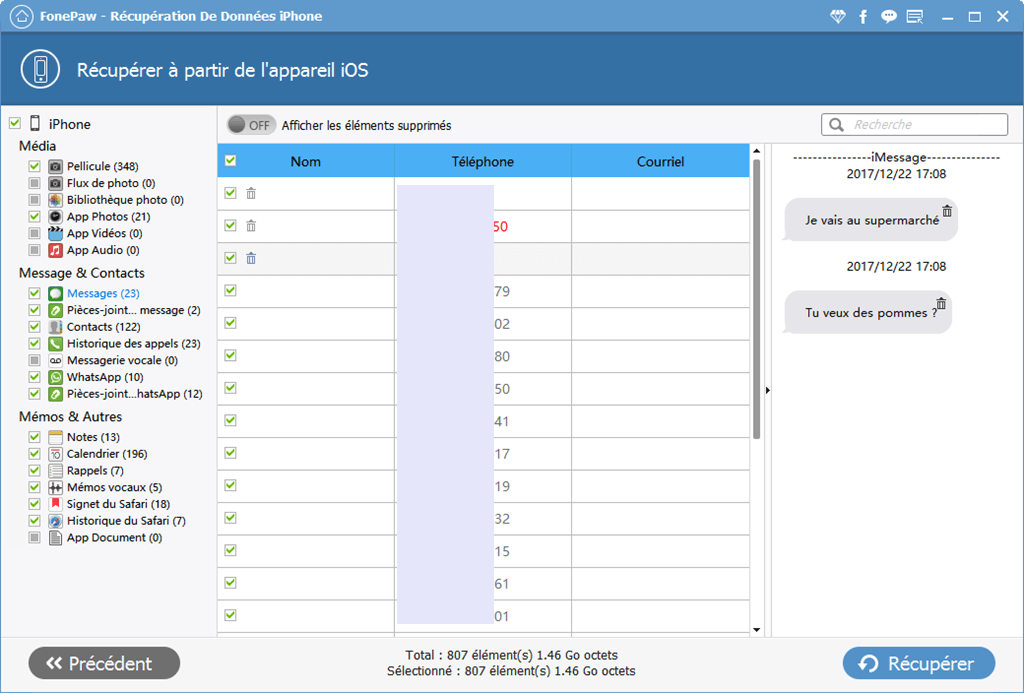This screenshot has height=693, width=1024.
Task: Select Contacts (122) category
Action: click(103, 327)
